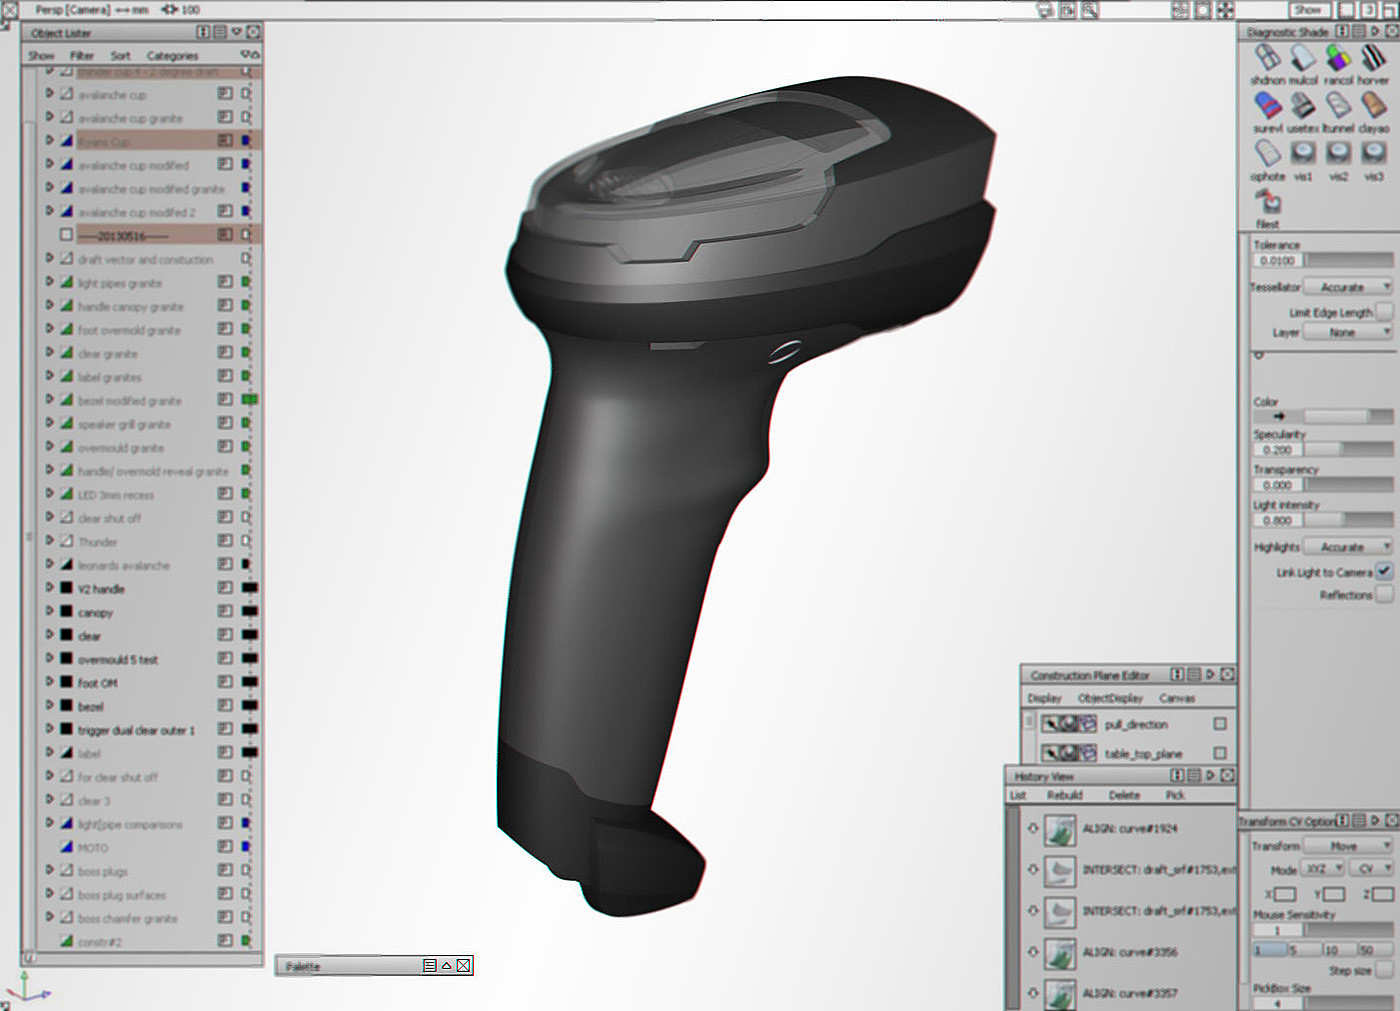The height and width of the screenshot is (1011, 1400).
Task: Open the Highlights dropdown
Action: [1348, 547]
